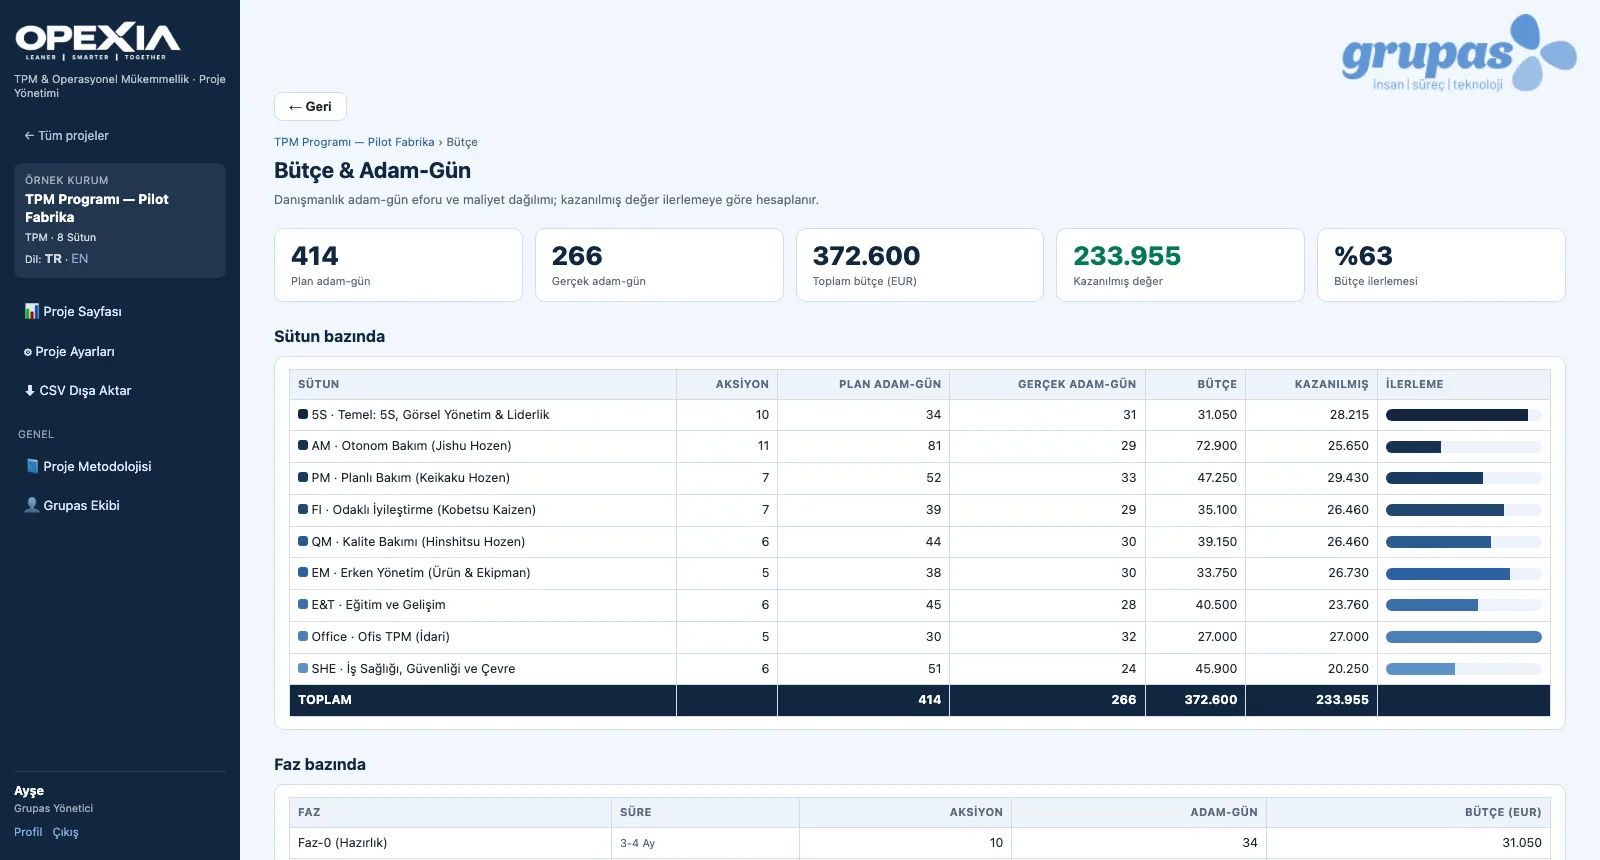1600x860 pixels.
Task: Sort by the Plan Adam-Gün column header
Action: tap(889, 384)
